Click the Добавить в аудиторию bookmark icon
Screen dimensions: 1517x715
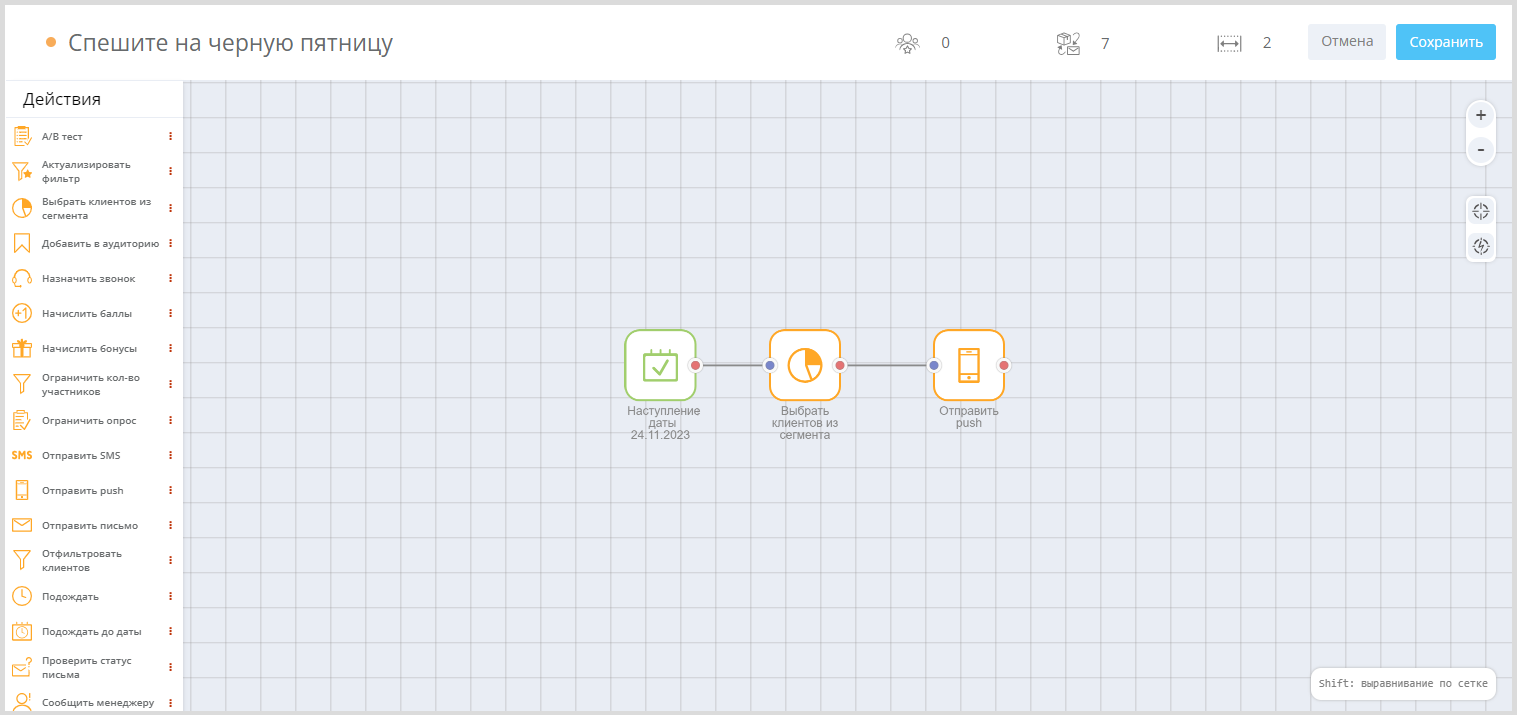click(x=22, y=243)
